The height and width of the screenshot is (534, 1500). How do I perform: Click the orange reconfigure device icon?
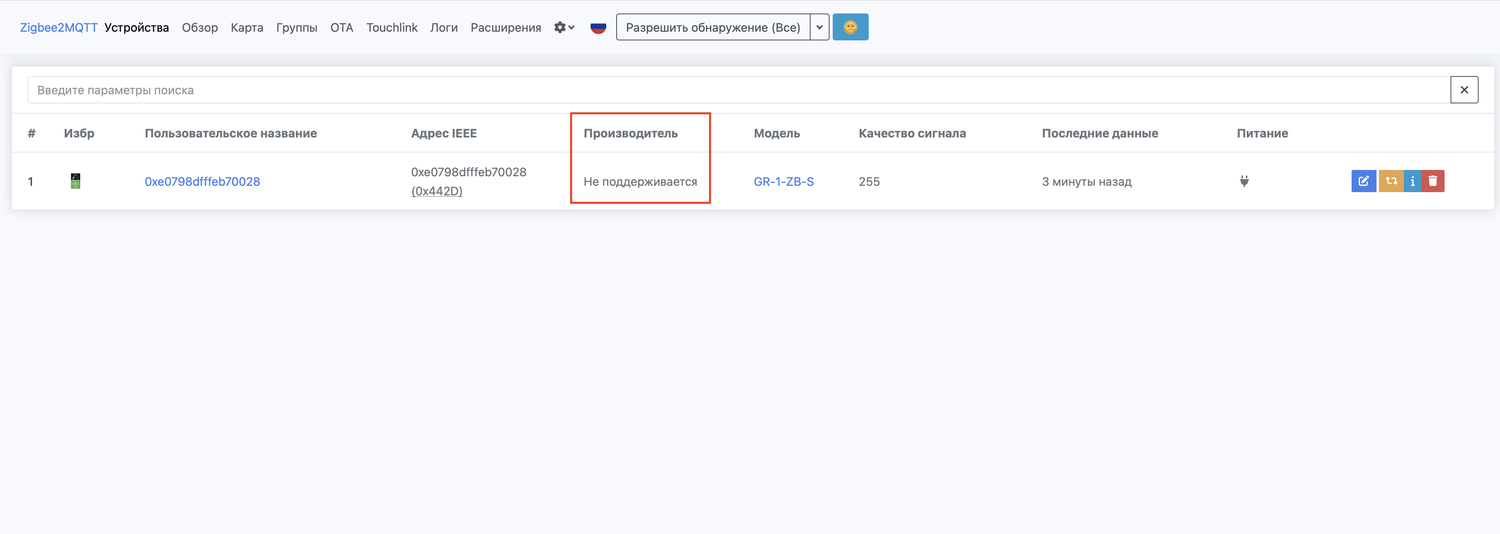[x=1390, y=181]
